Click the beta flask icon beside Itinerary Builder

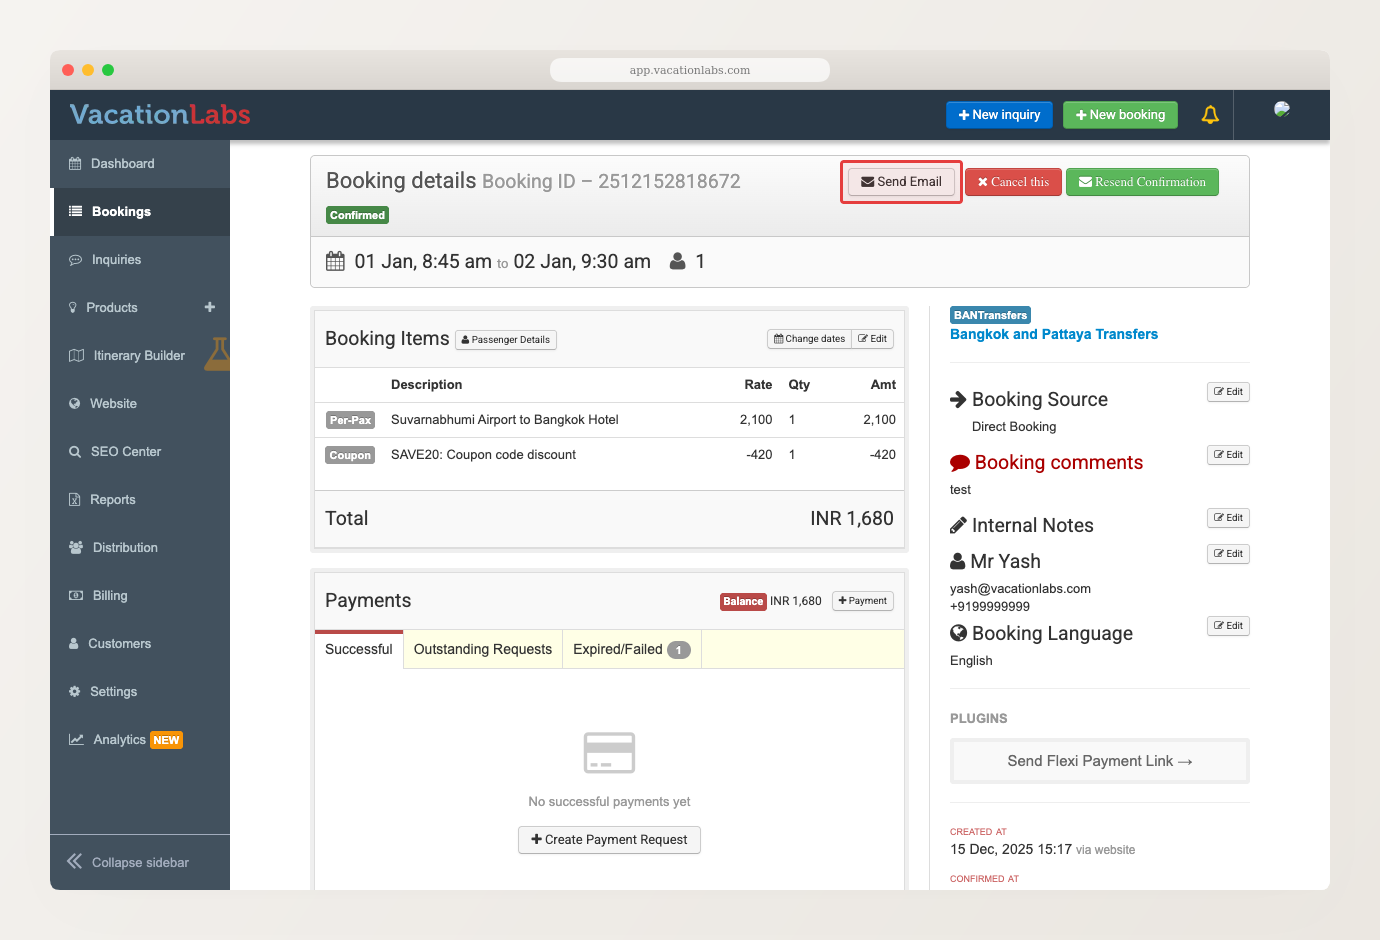(x=218, y=354)
